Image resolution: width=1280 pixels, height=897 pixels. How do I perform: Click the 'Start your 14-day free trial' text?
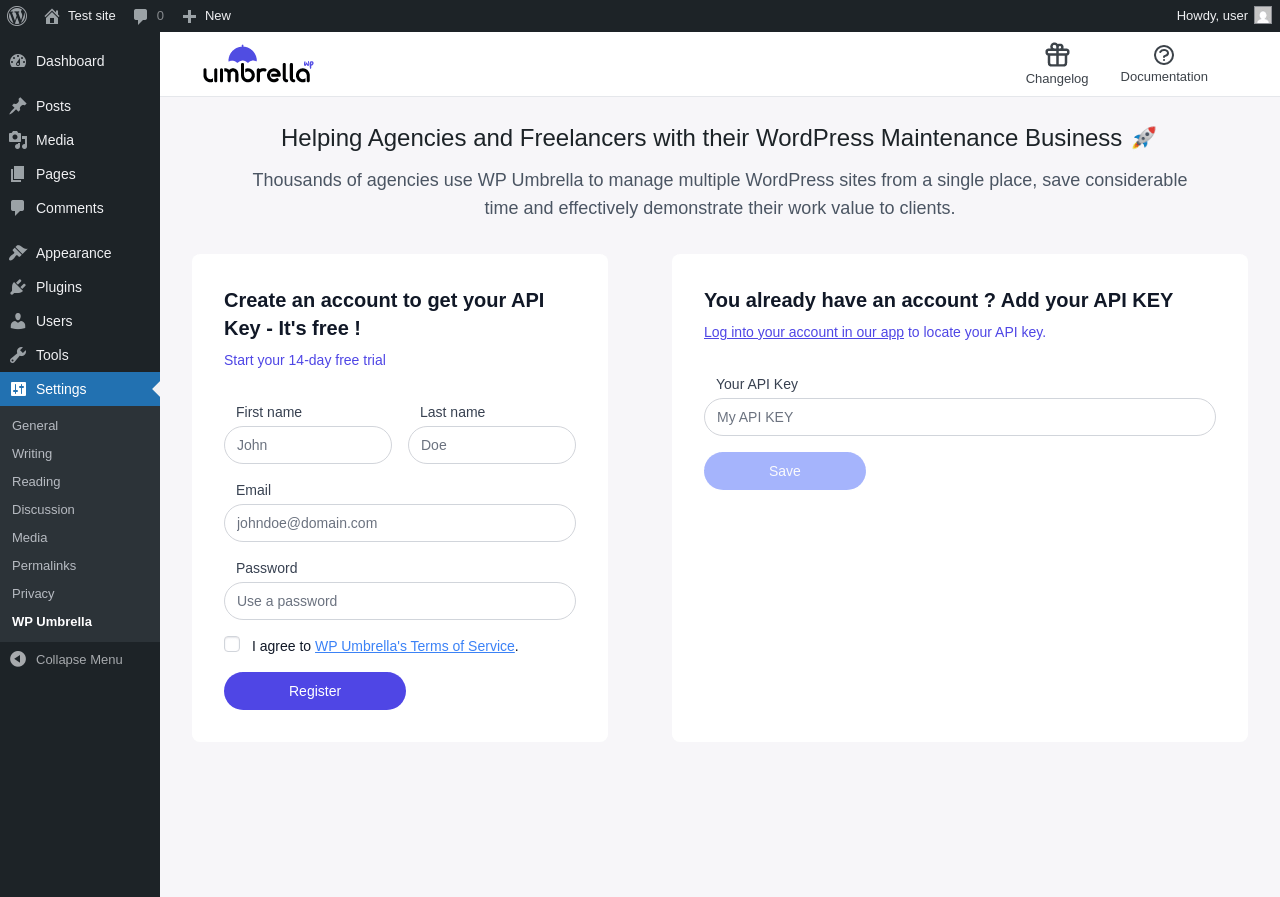pyautogui.click(x=305, y=360)
